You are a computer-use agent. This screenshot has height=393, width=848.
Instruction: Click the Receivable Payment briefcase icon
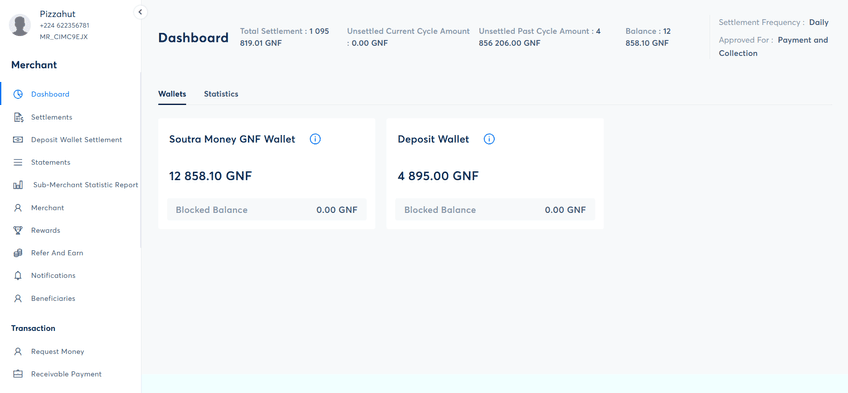[18, 374]
